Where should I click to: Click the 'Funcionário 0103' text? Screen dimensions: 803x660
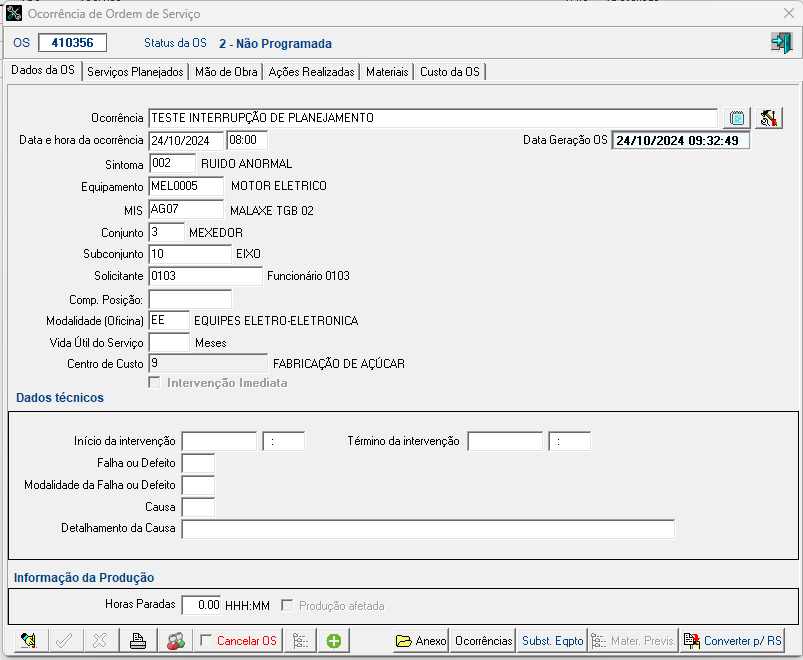point(308,276)
